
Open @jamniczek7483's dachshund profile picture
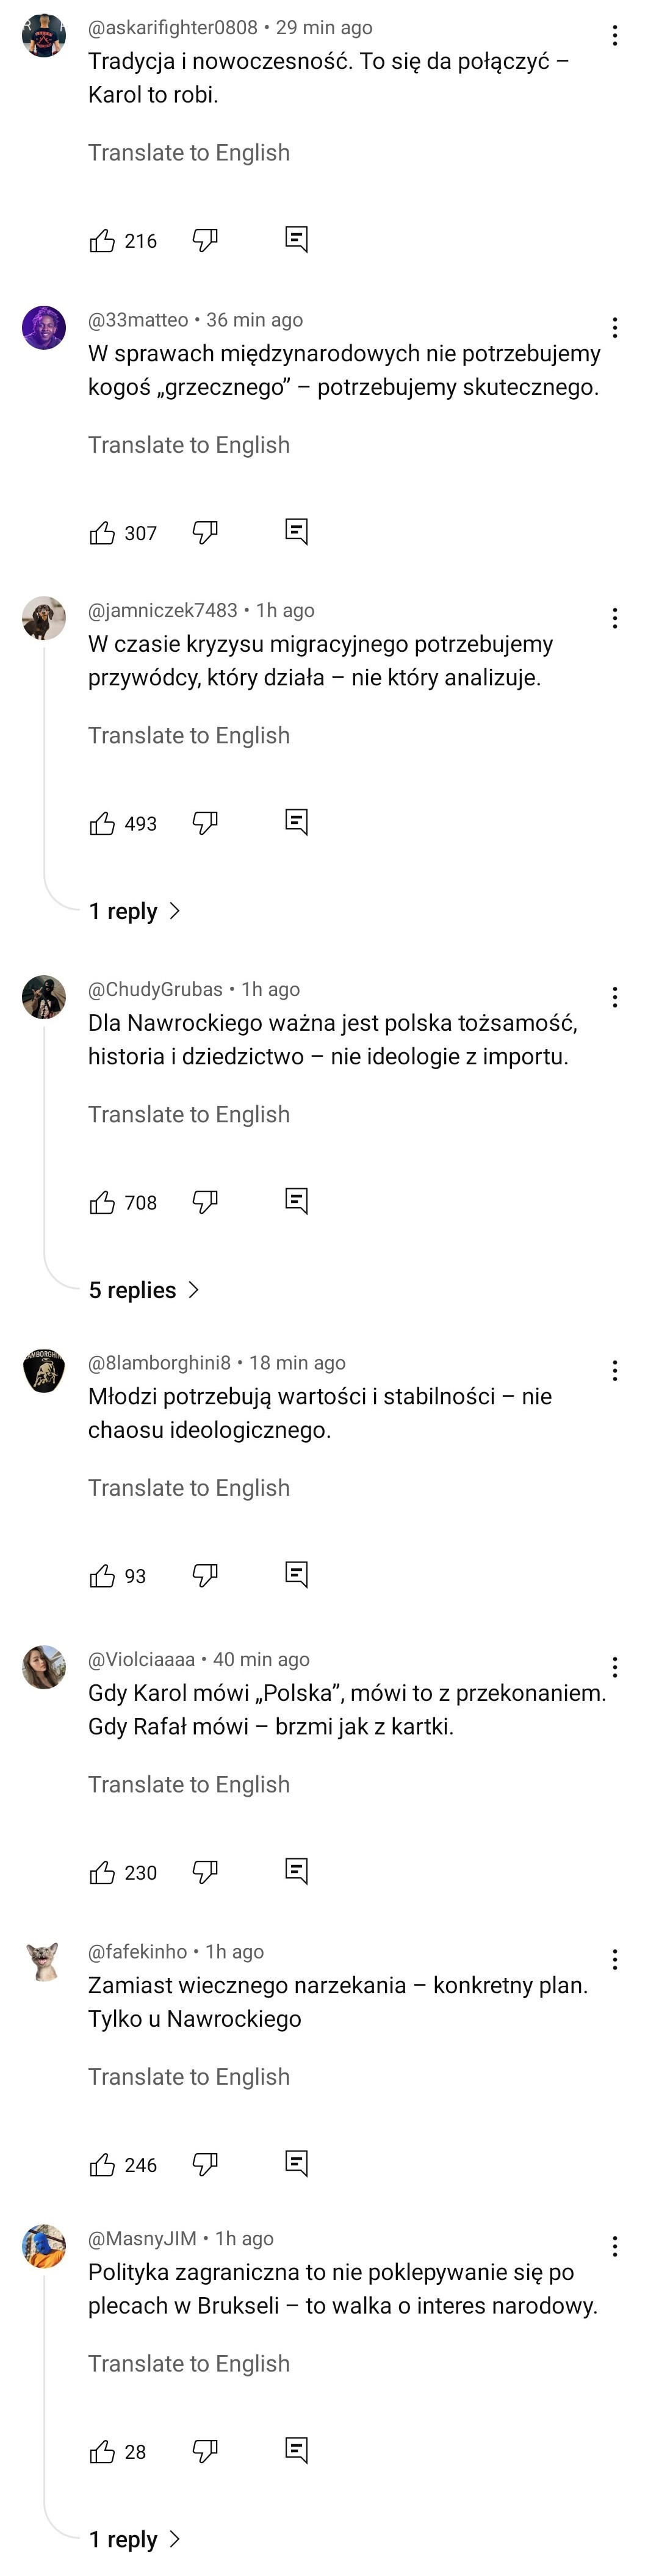coord(44,619)
